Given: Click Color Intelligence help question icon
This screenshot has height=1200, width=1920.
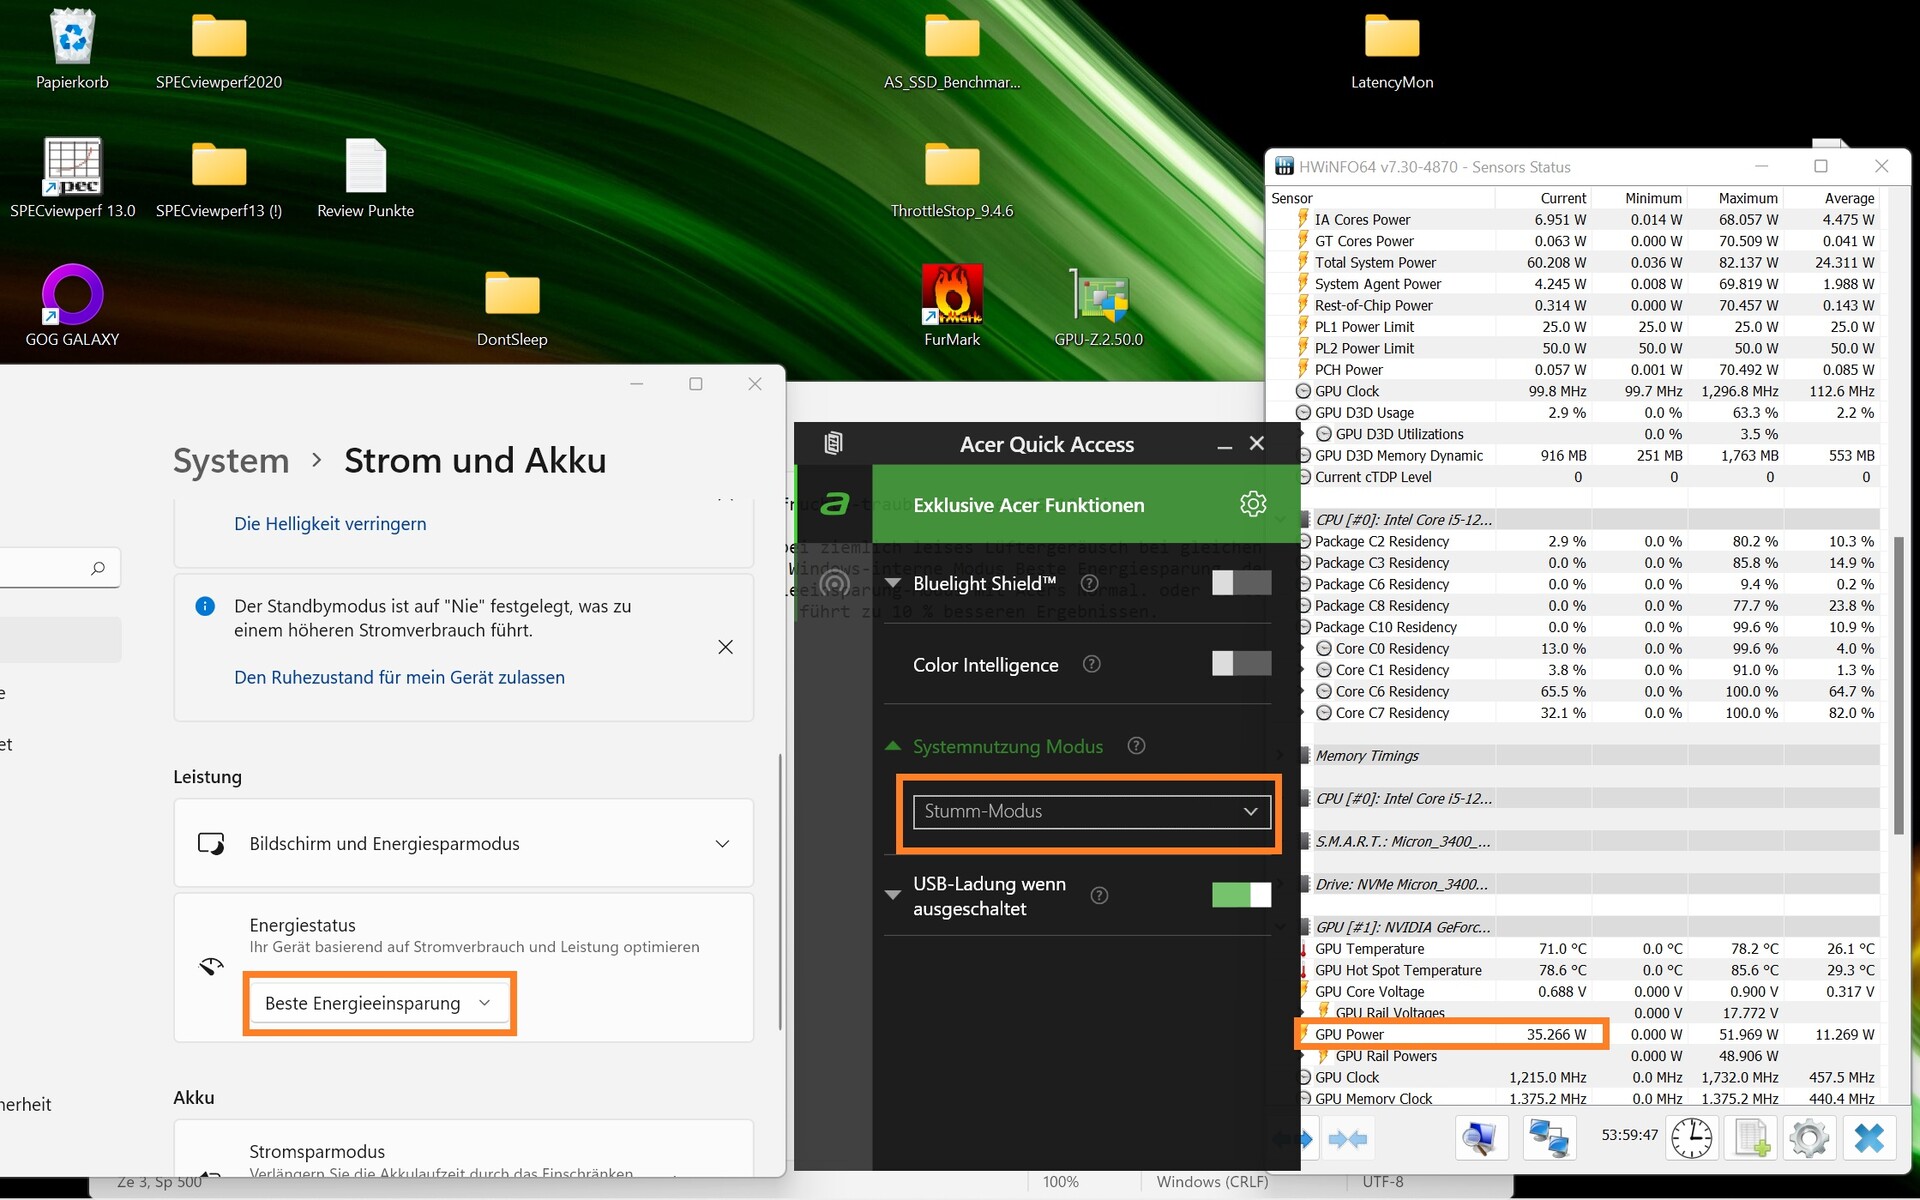Looking at the screenshot, I should 1092,664.
